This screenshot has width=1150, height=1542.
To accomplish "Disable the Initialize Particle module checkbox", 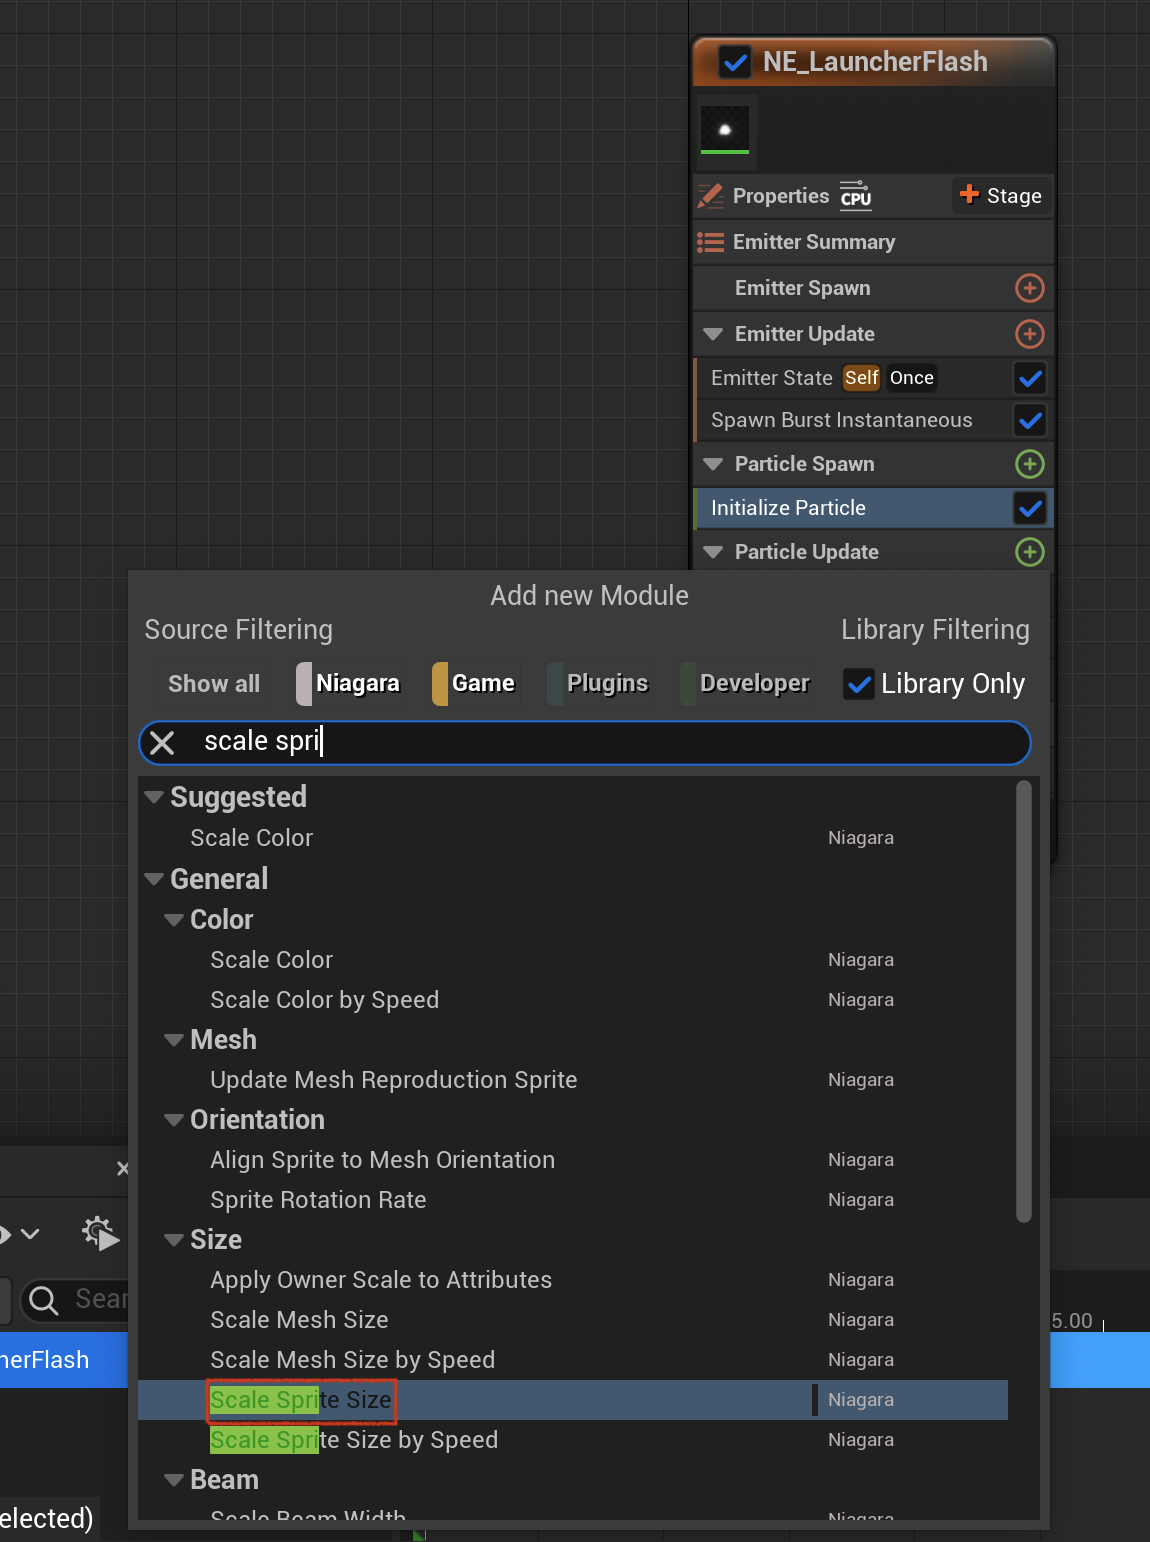I will pos(1030,508).
